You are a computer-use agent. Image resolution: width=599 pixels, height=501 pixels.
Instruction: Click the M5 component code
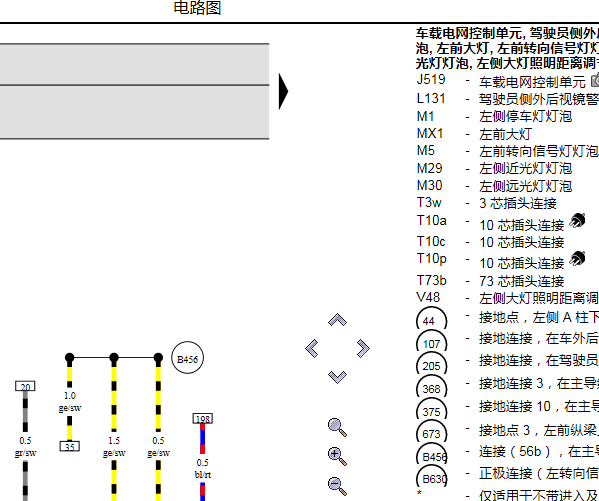pos(426,150)
